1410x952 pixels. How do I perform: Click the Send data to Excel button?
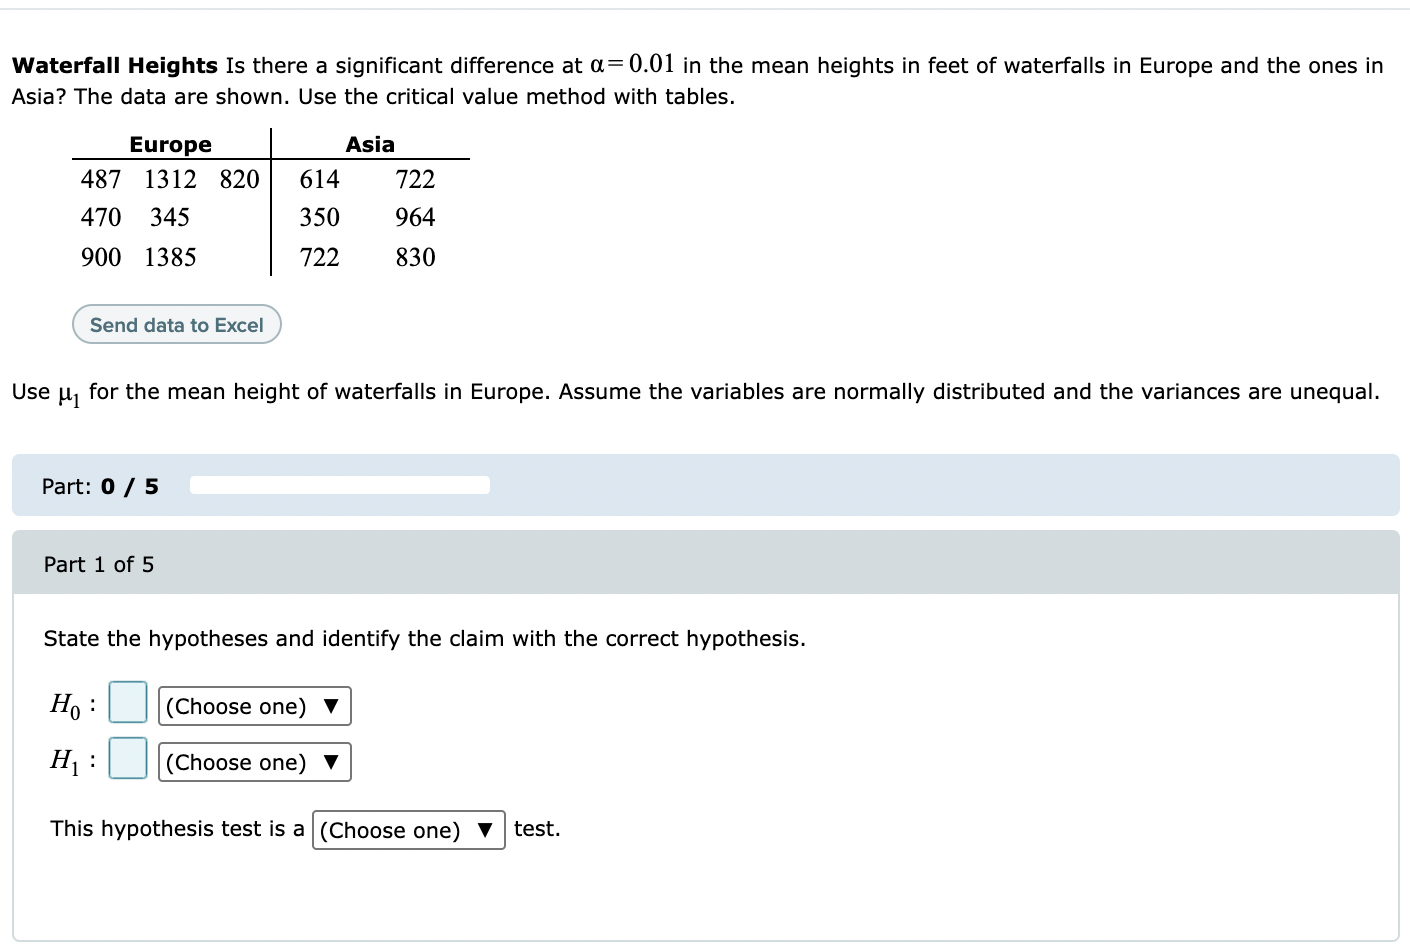(177, 325)
